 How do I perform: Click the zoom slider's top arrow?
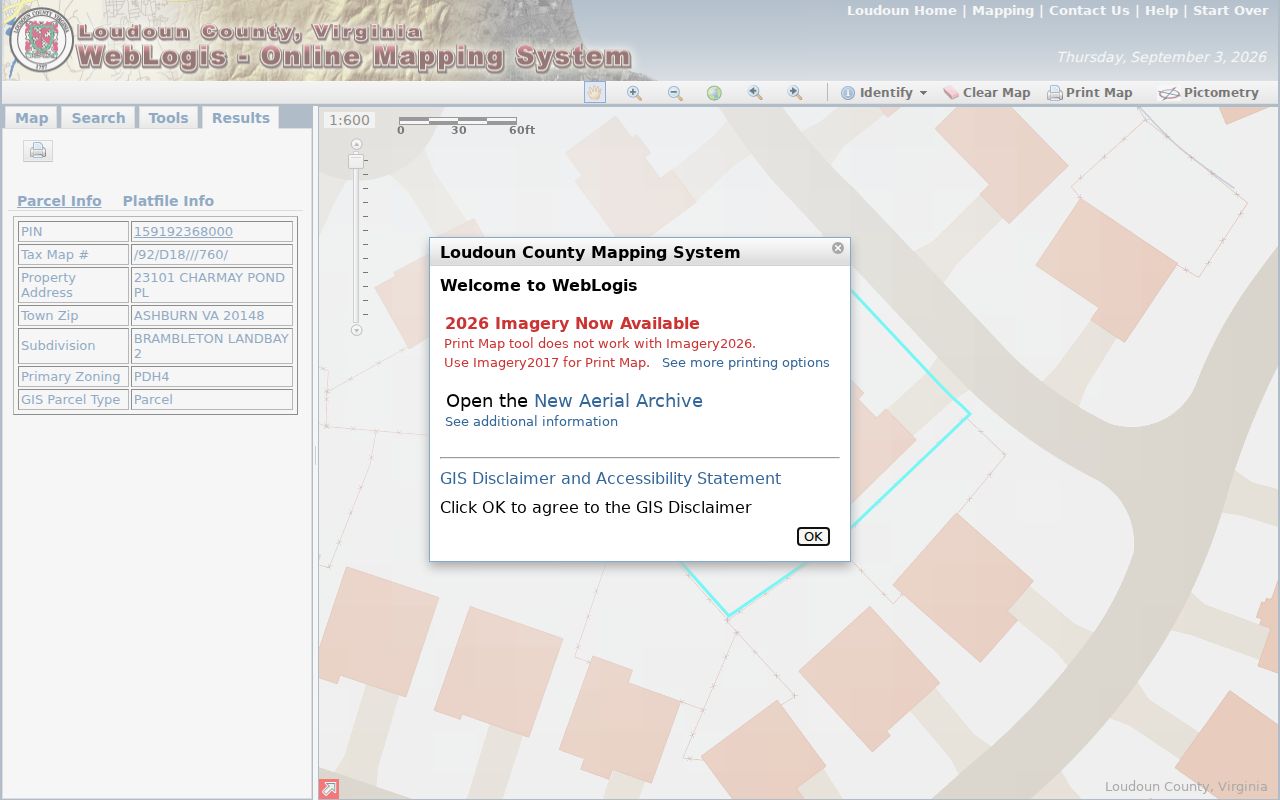(x=356, y=144)
